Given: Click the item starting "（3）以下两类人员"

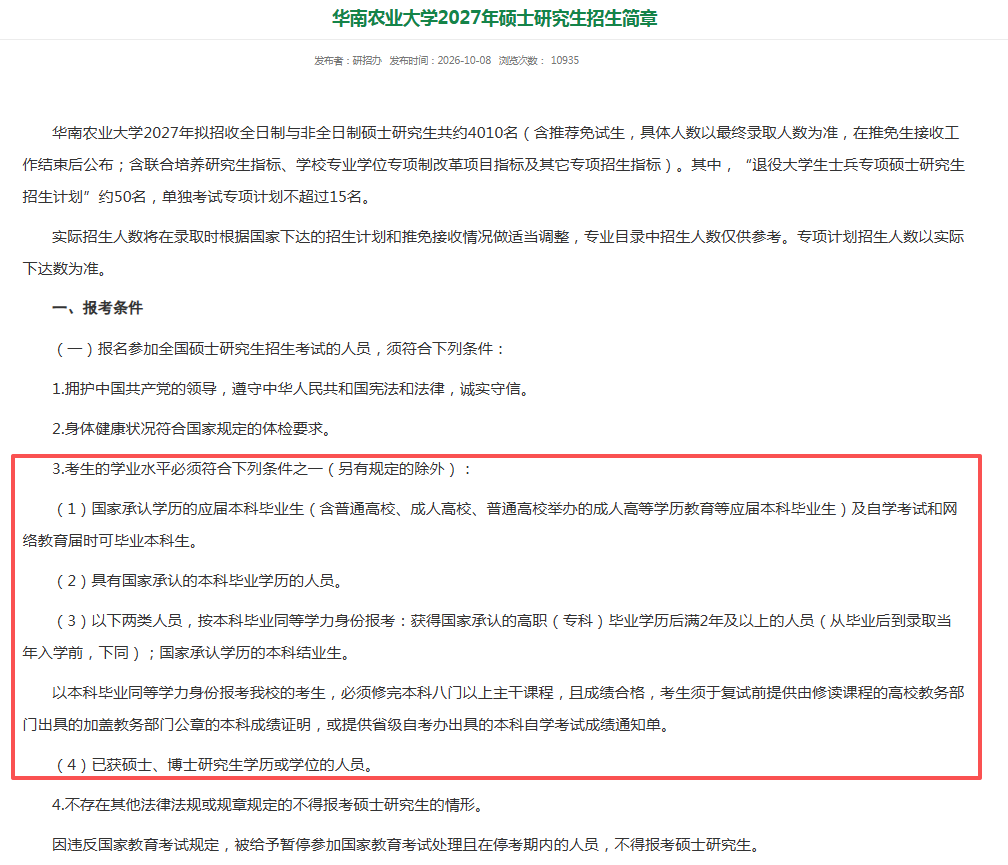Looking at the screenshot, I should pyautogui.click(x=487, y=636).
